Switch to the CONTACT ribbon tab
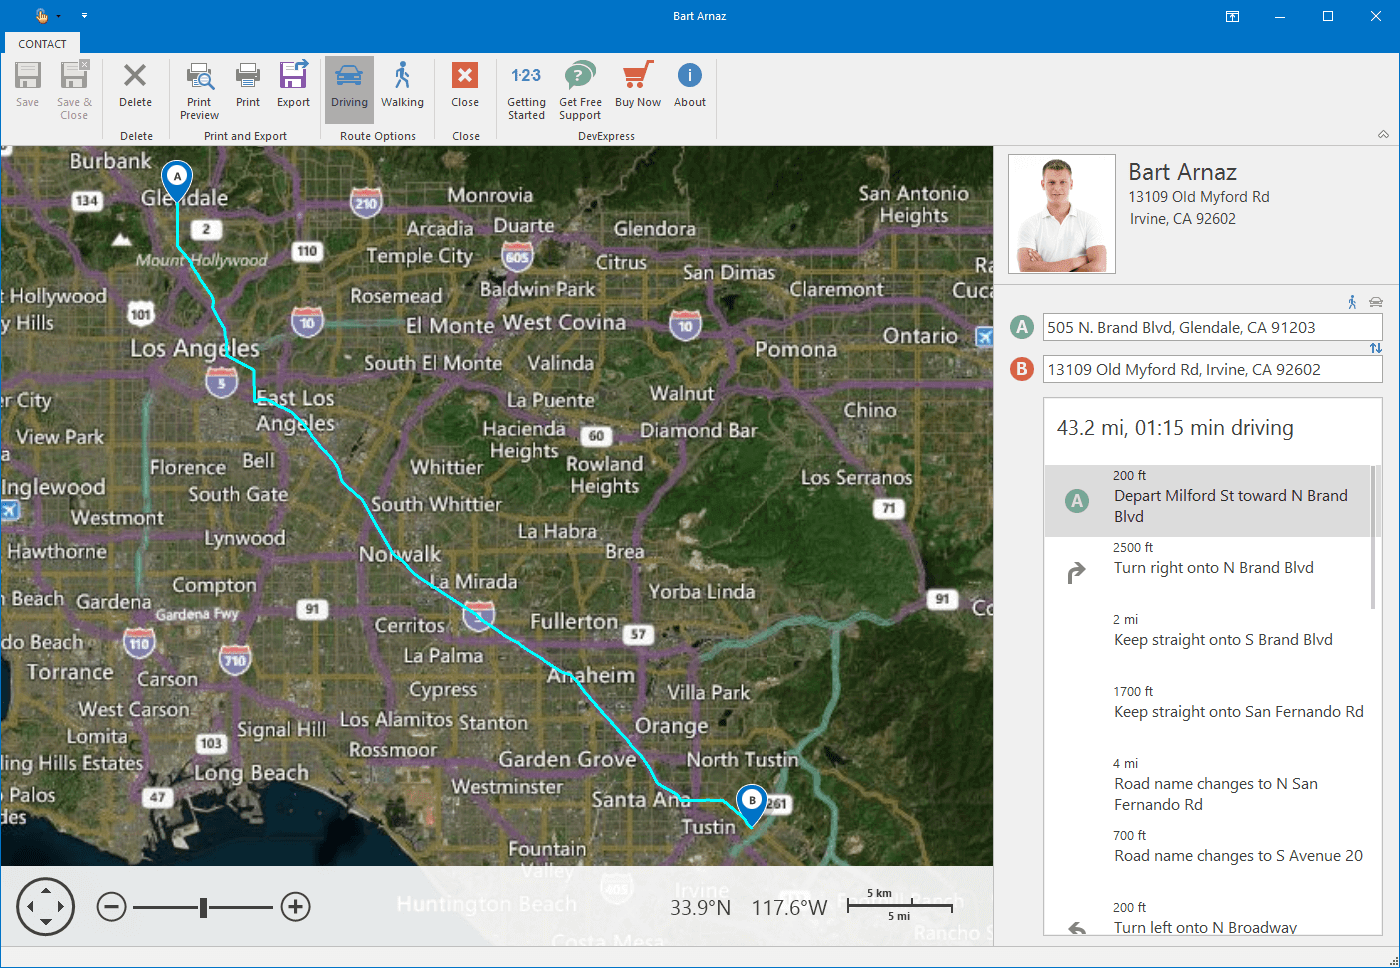Viewport: 1400px width, 968px height. [42, 43]
